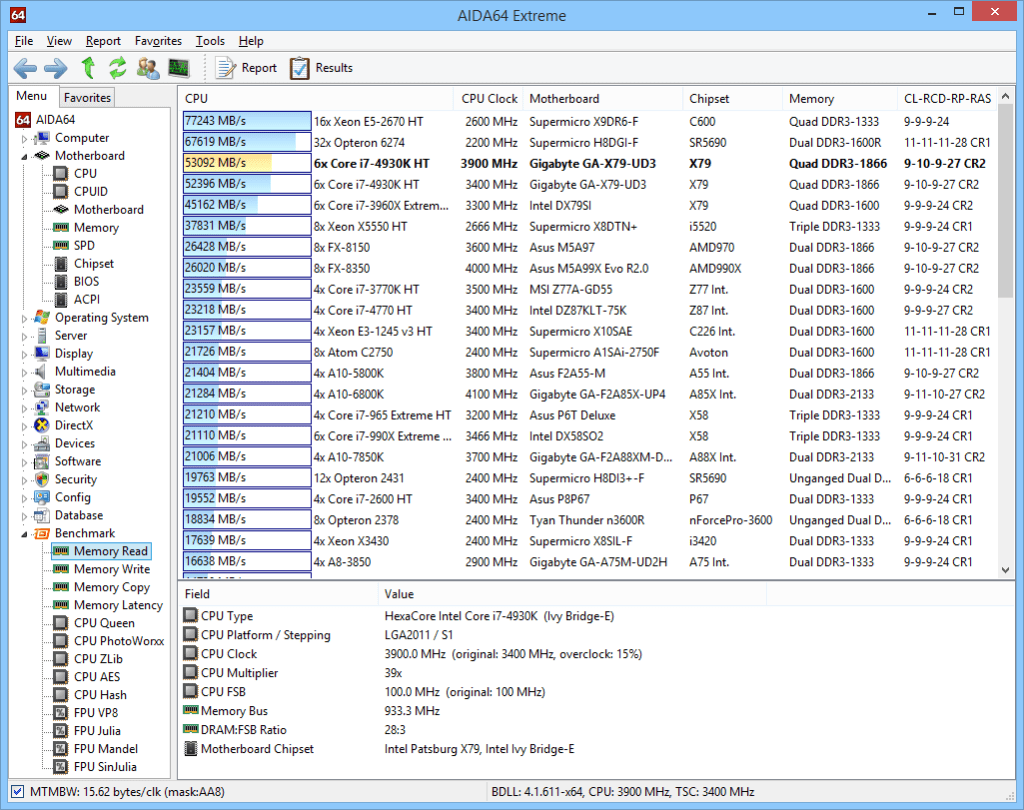Expand the Server tree node
This screenshot has height=810, width=1024.
25,336
